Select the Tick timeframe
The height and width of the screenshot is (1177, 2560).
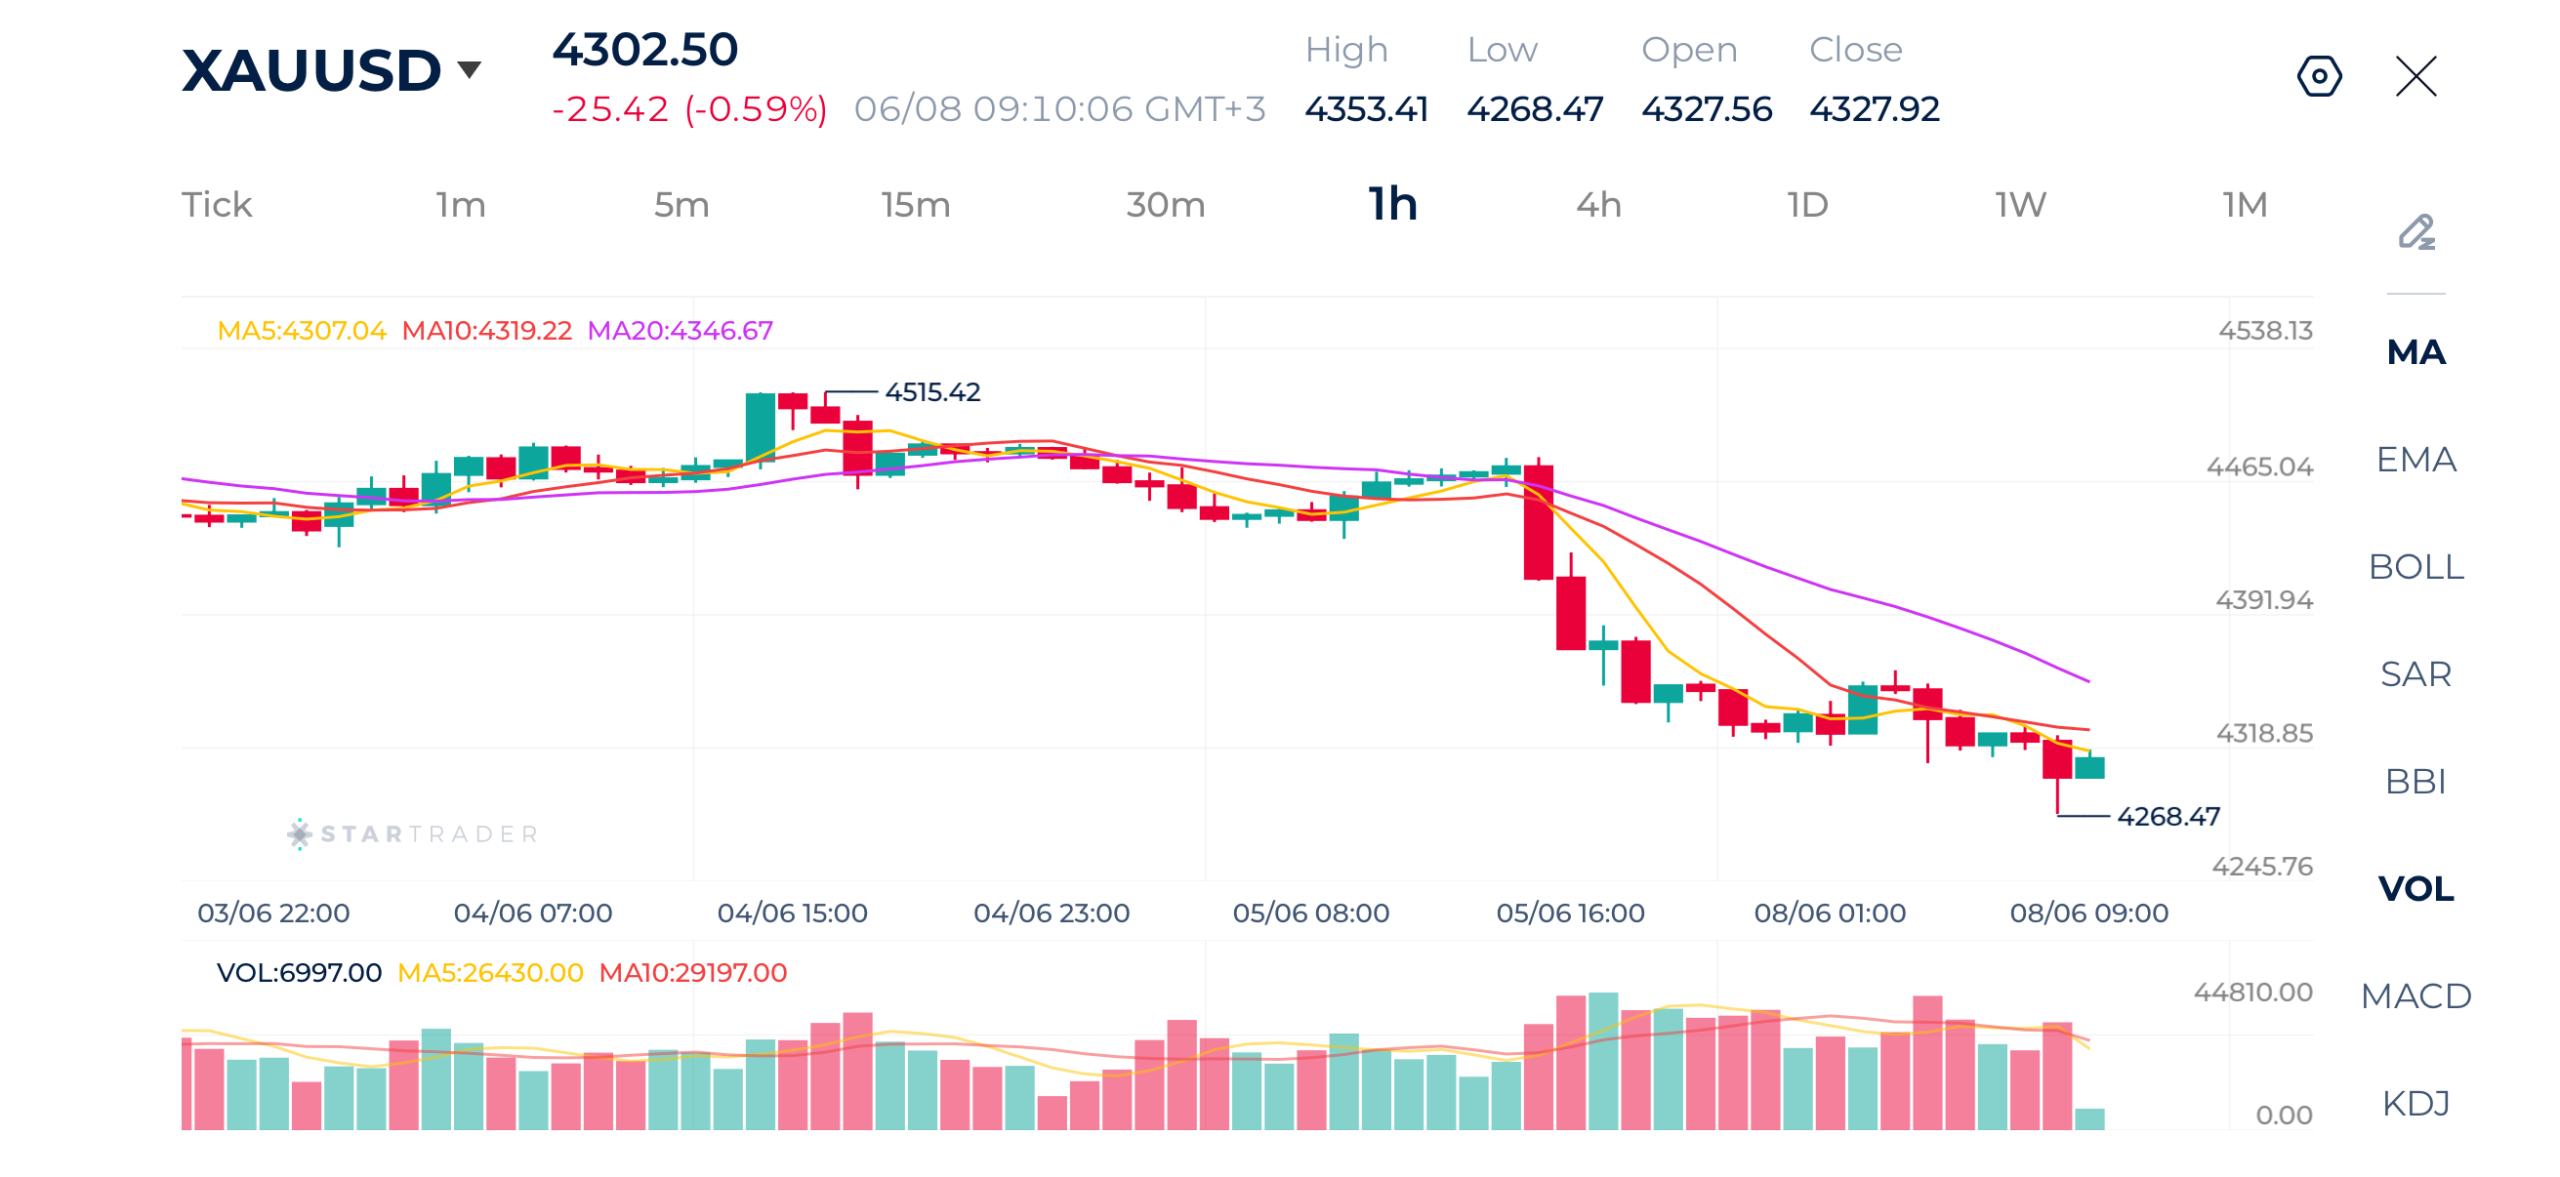pos(216,204)
